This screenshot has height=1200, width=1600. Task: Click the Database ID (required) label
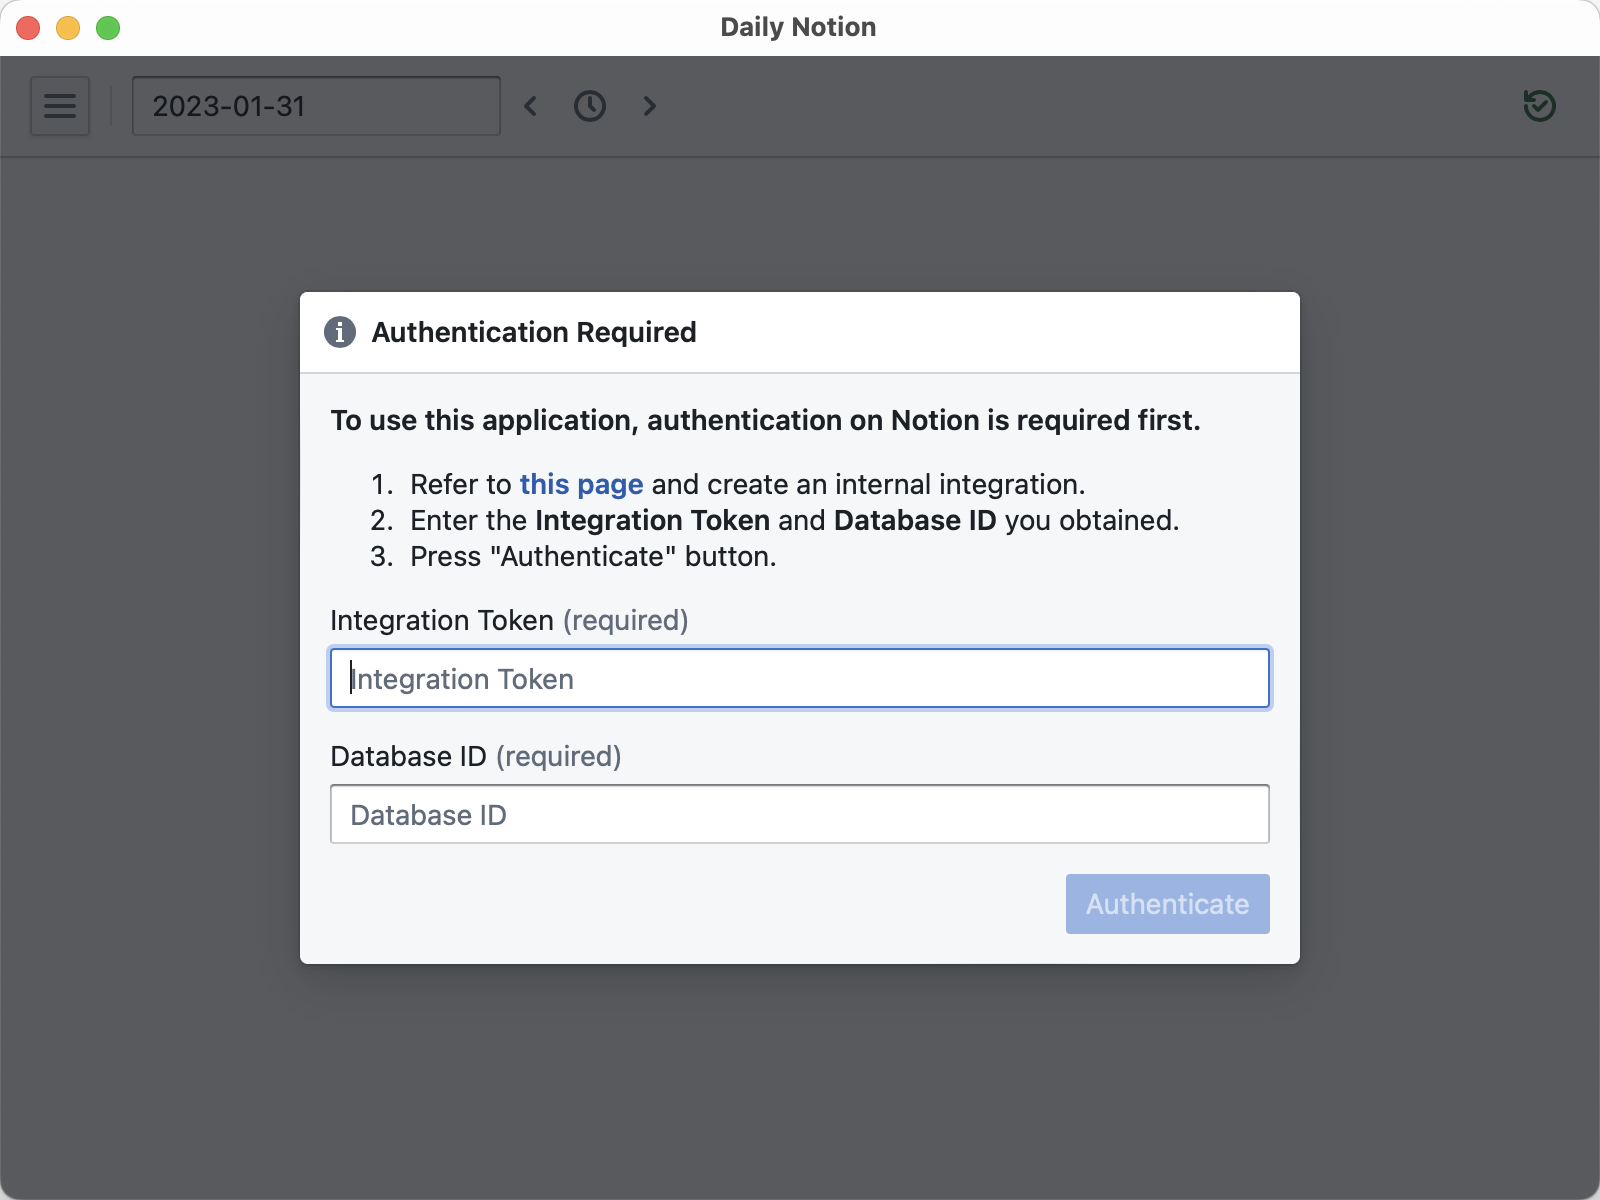pyautogui.click(x=476, y=757)
